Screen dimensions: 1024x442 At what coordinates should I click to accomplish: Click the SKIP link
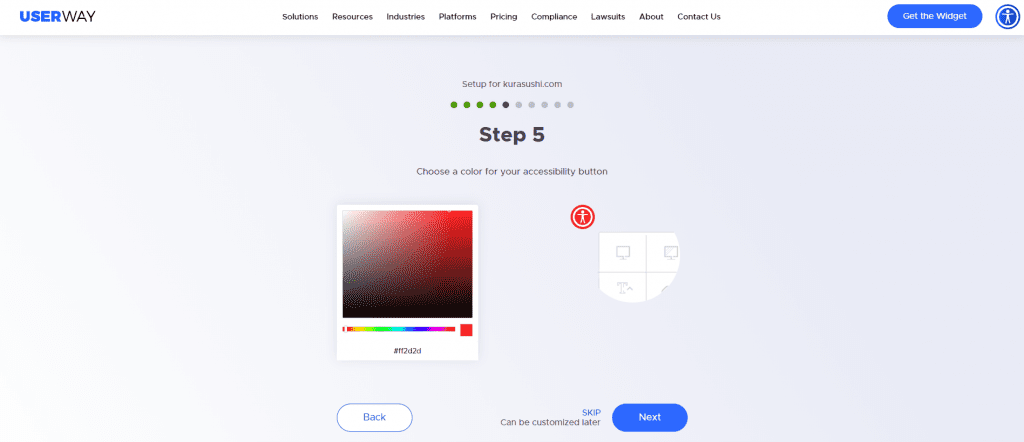click(x=591, y=413)
